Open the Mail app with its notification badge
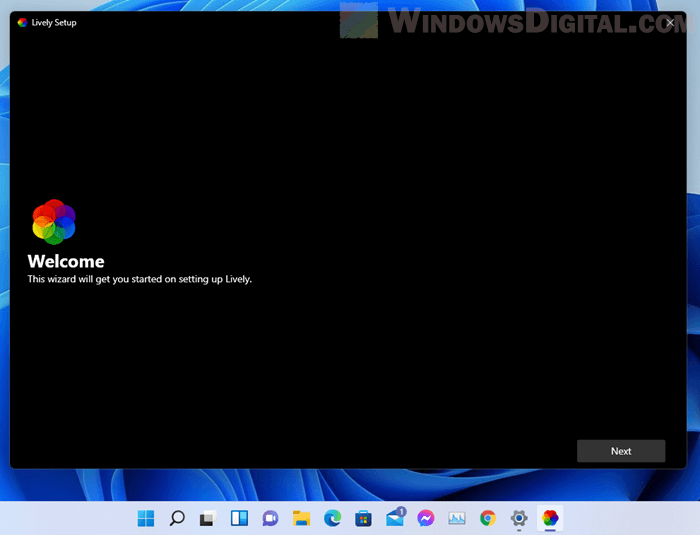The image size is (700, 535). point(396,517)
